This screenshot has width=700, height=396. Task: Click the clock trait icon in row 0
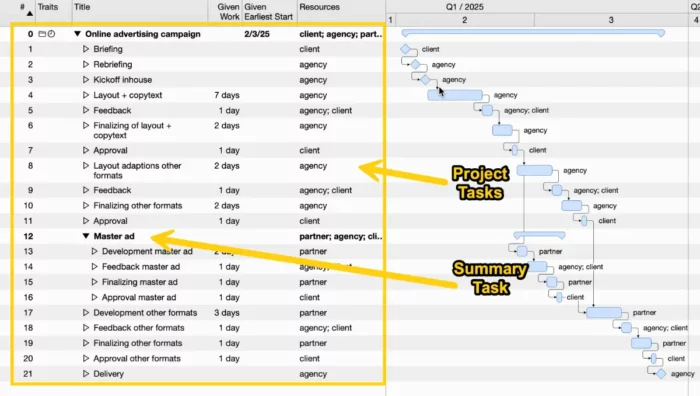[x=51, y=34]
